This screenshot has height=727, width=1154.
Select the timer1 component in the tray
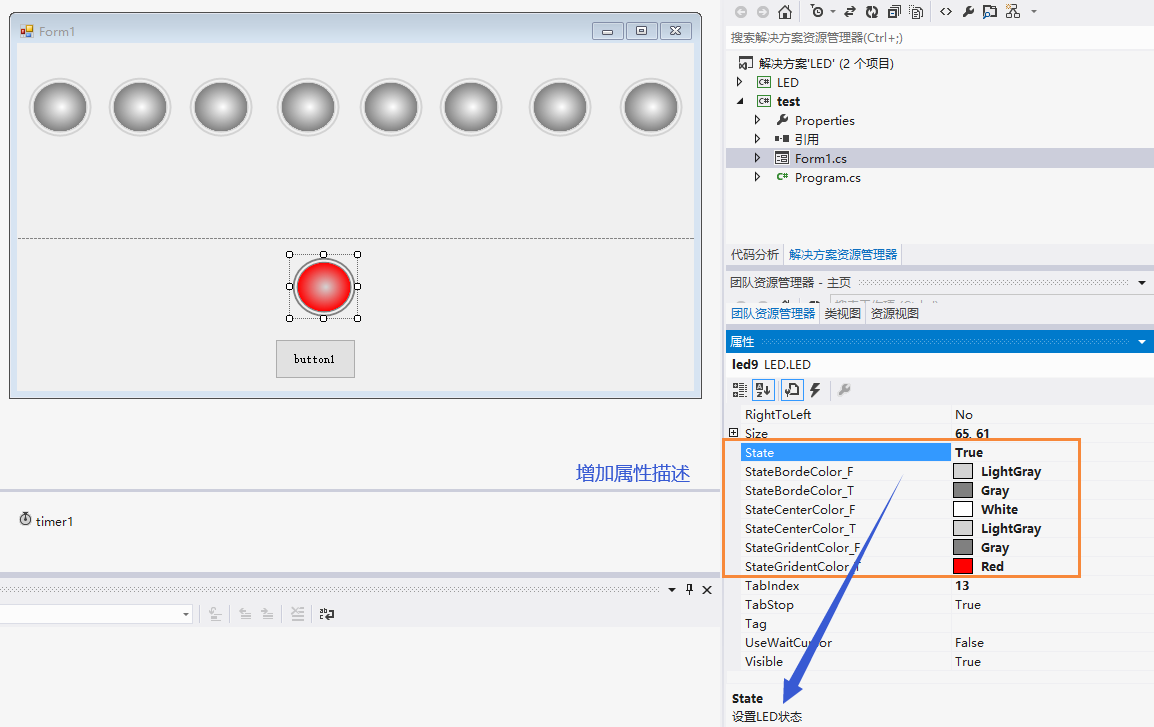click(x=46, y=521)
